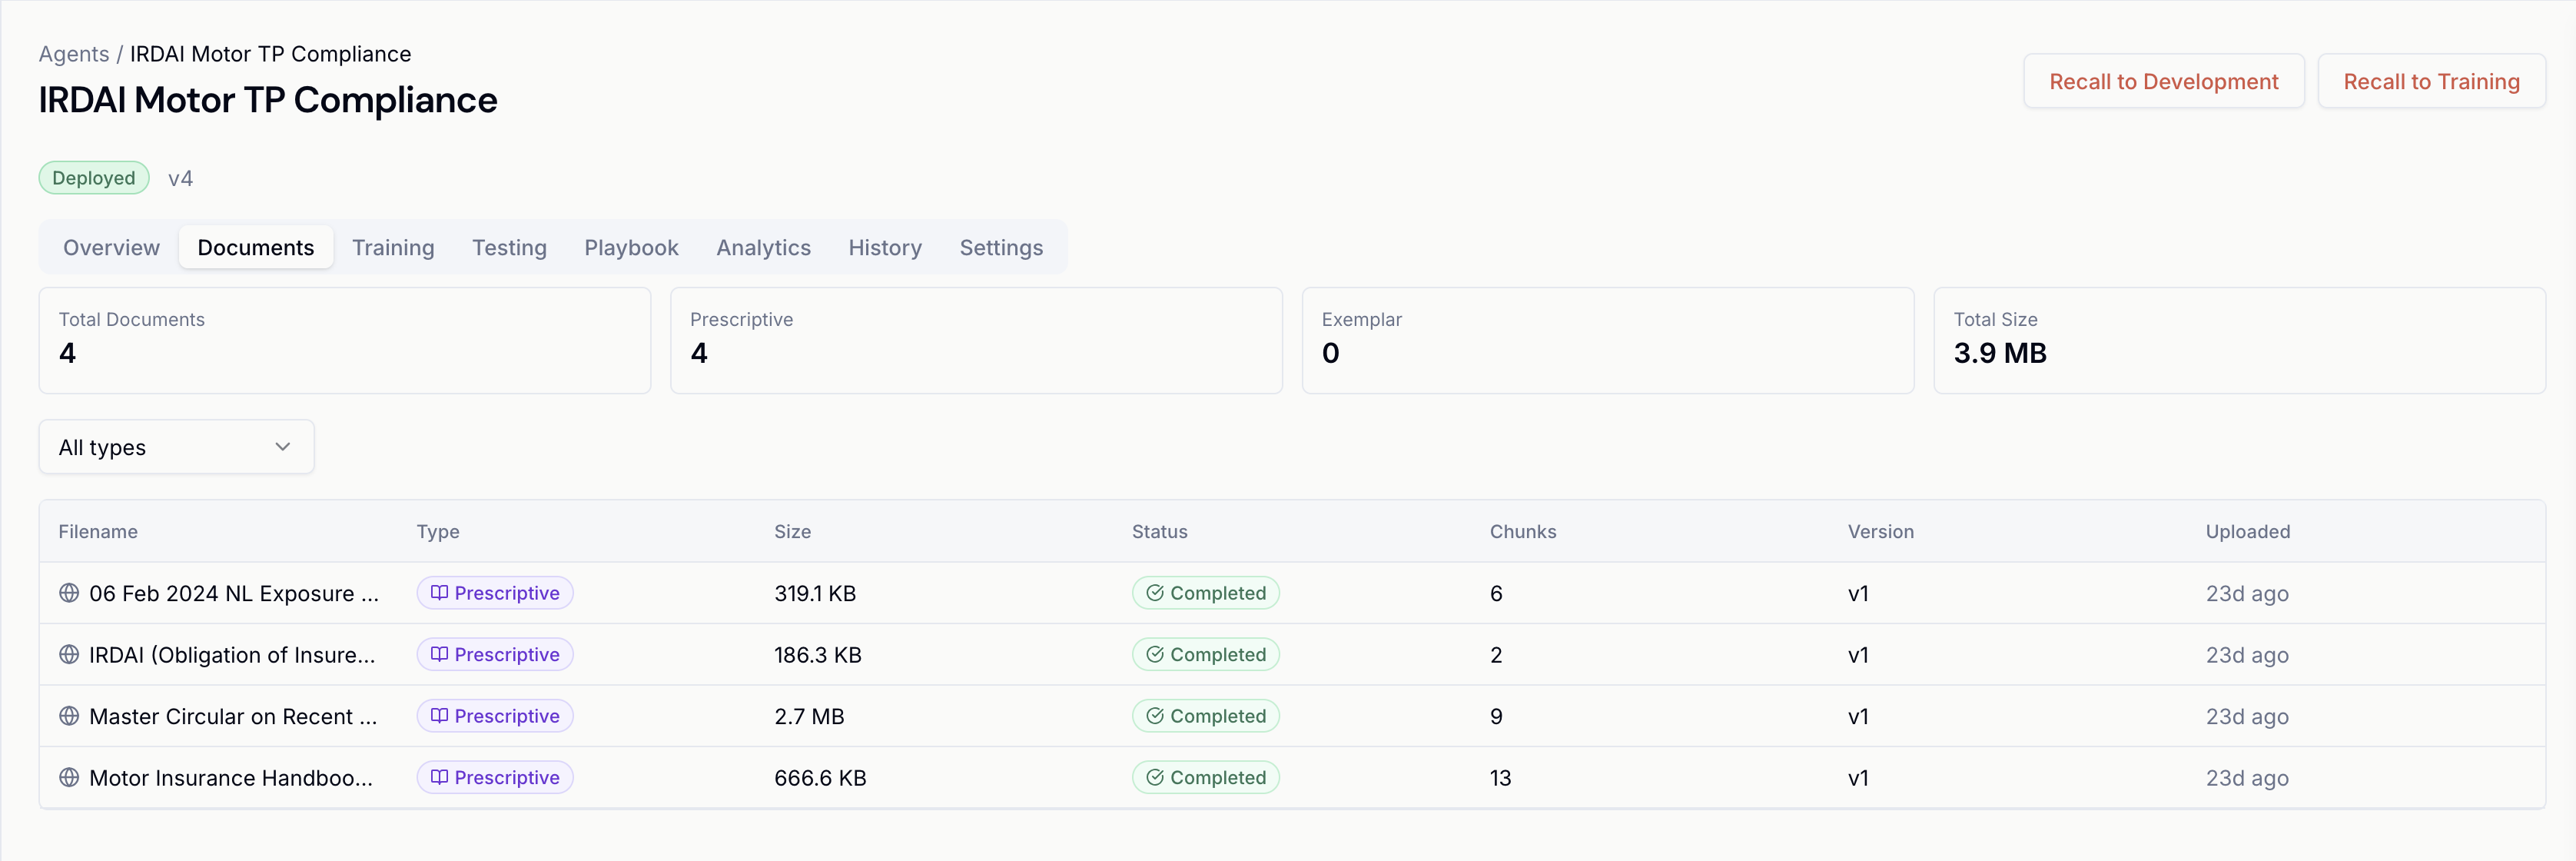Image resolution: width=2576 pixels, height=861 pixels.
Task: Click book icon in Motor Insurance Handbook Prescriptive badge
Action: [x=439, y=778]
